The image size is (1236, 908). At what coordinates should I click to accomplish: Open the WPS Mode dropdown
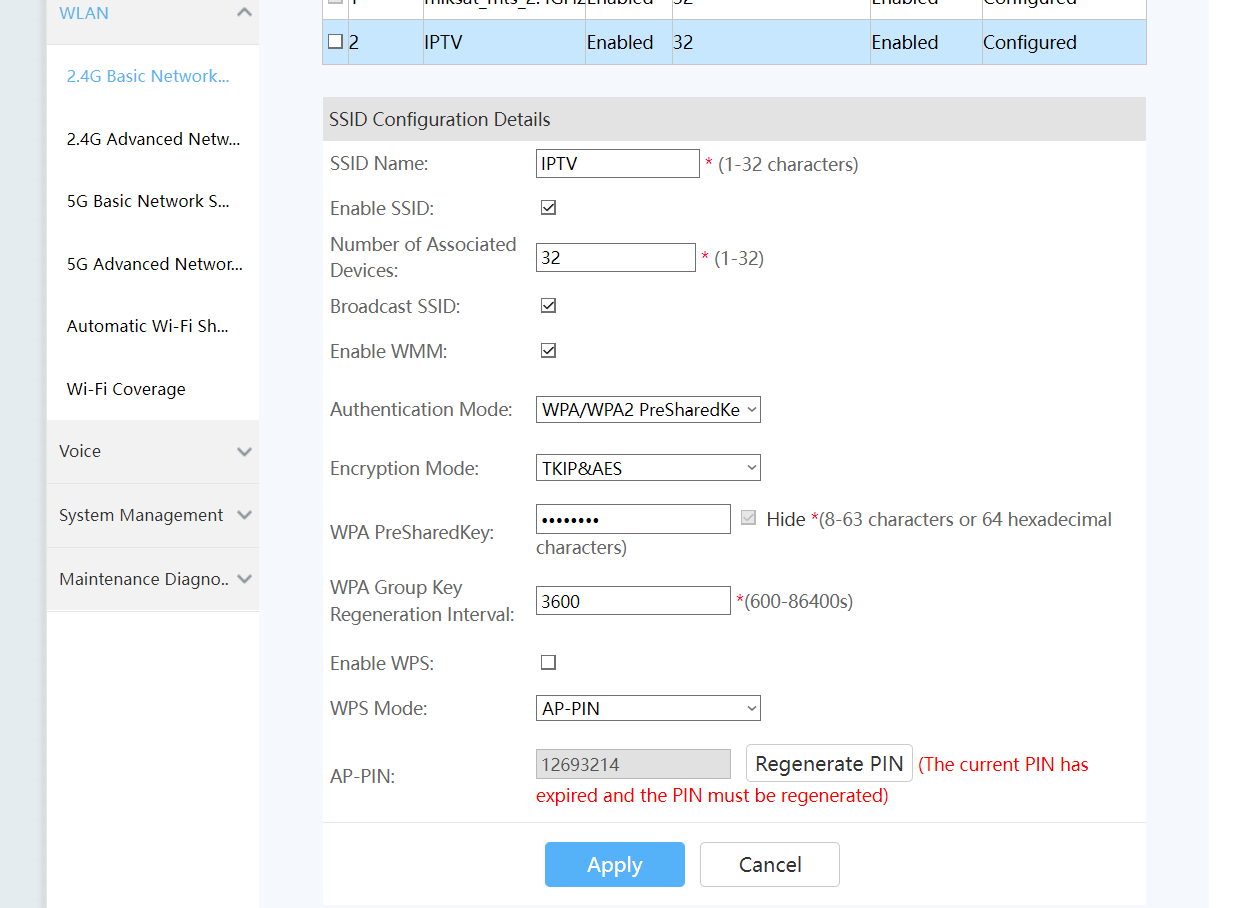point(648,708)
